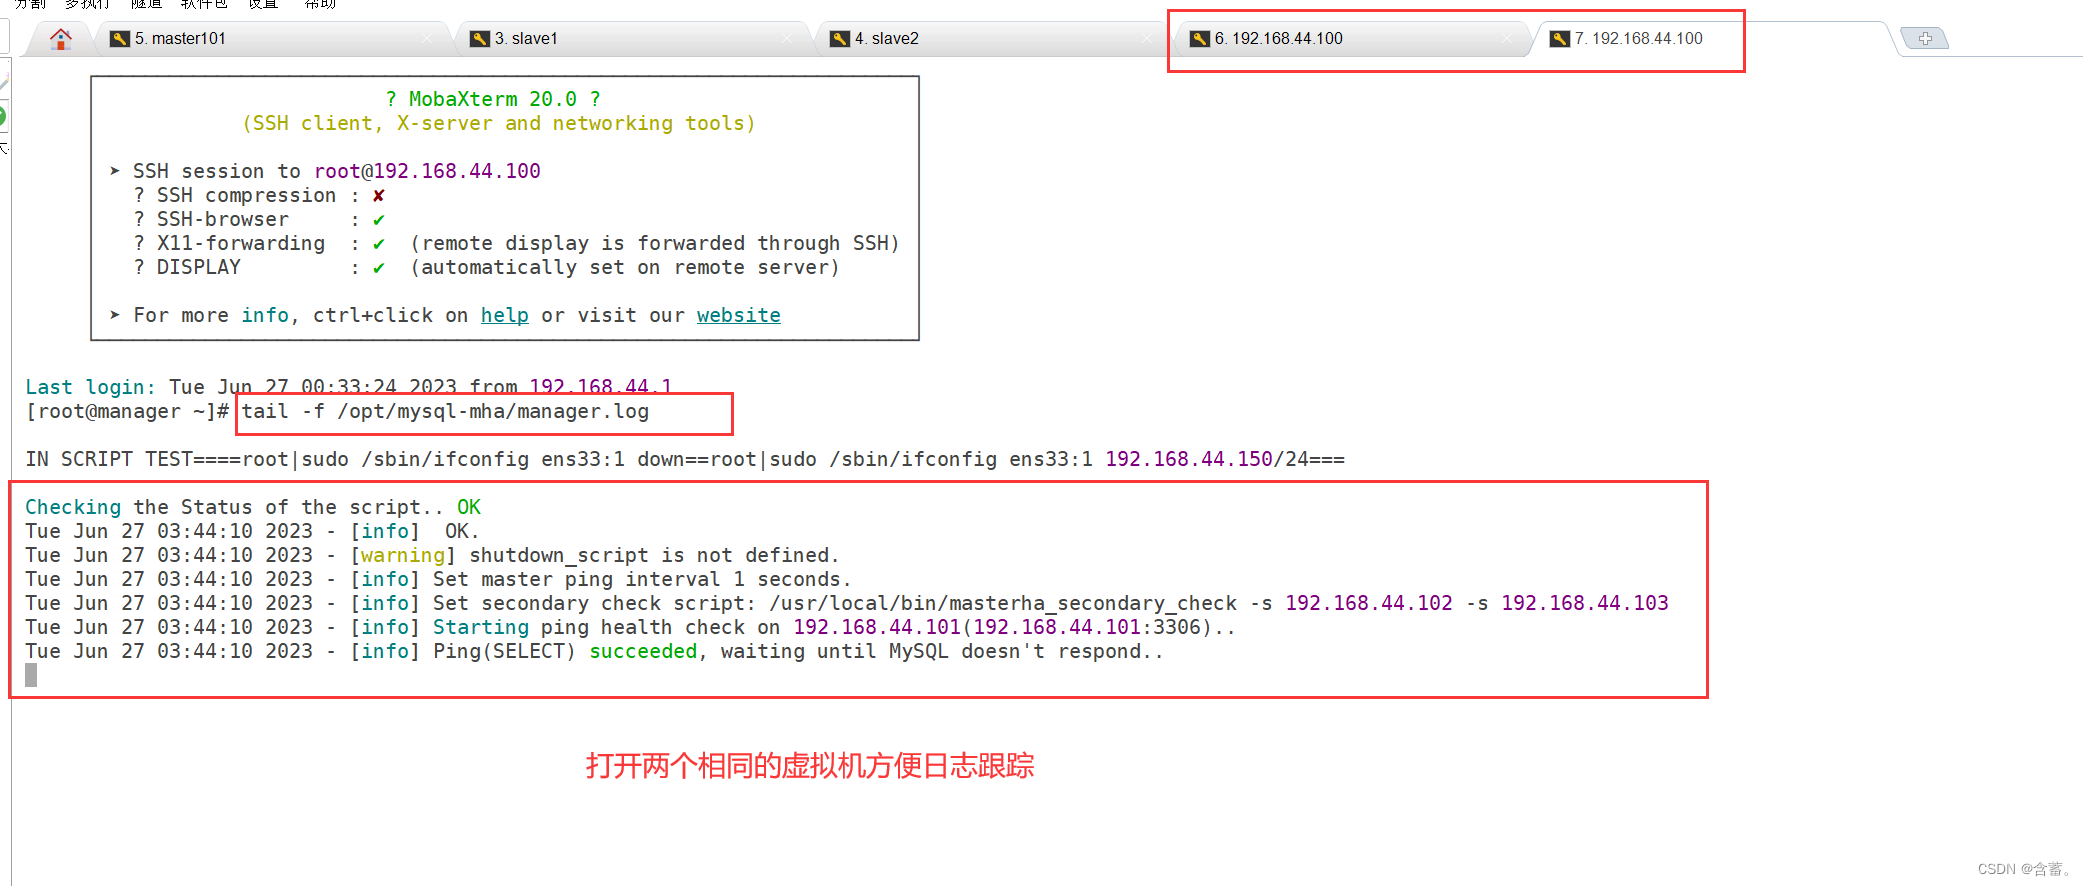Viewport: 2083px width, 886px height.
Task: Click the key icon on slave1 tab
Action: point(480,39)
